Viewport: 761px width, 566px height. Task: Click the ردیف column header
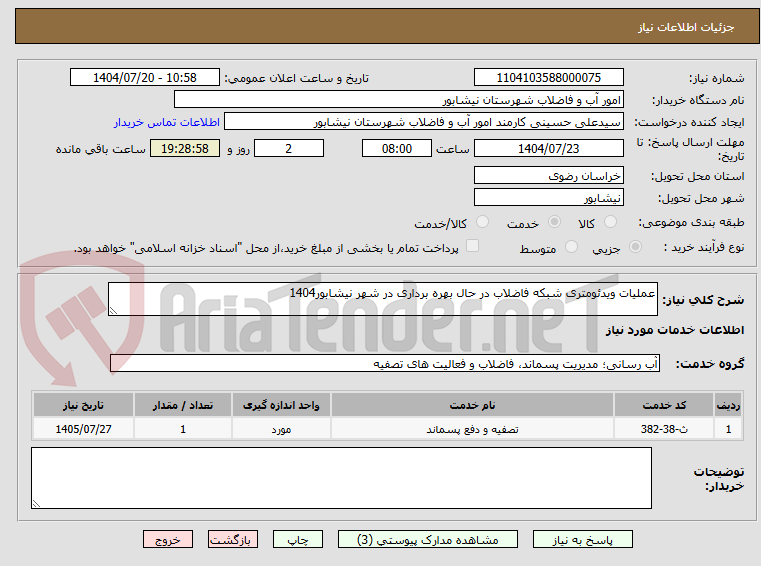click(x=728, y=405)
